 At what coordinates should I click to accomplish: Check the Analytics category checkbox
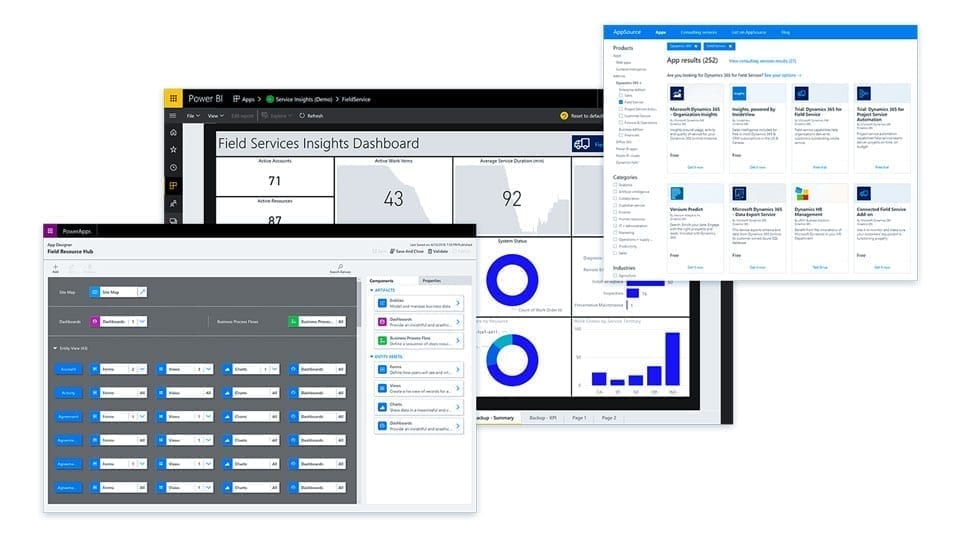click(616, 184)
